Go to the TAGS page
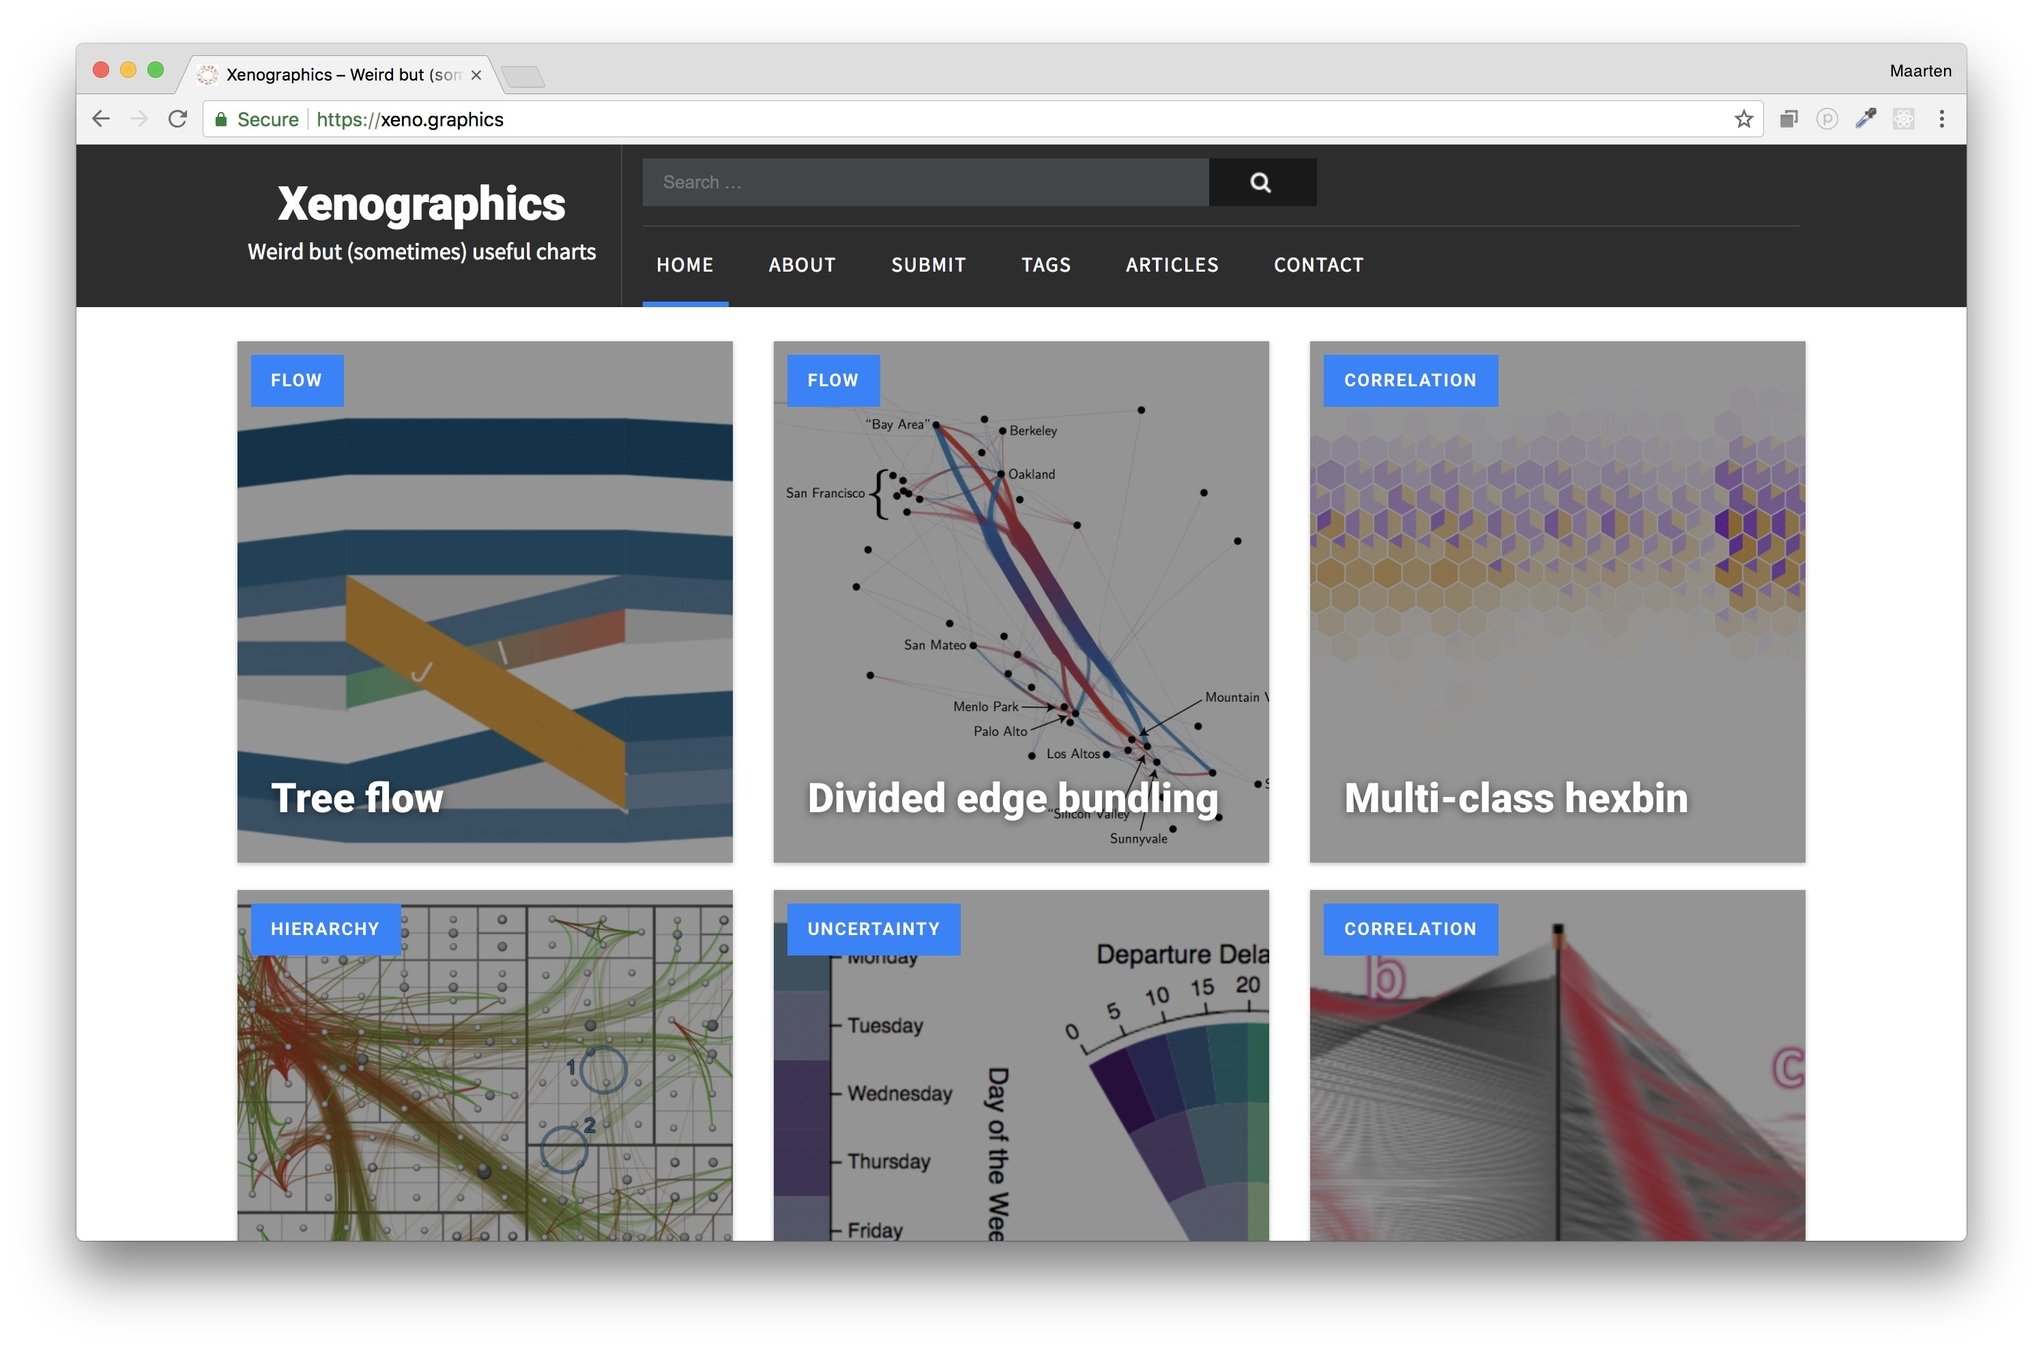This screenshot has width=2043, height=1350. [x=1045, y=265]
